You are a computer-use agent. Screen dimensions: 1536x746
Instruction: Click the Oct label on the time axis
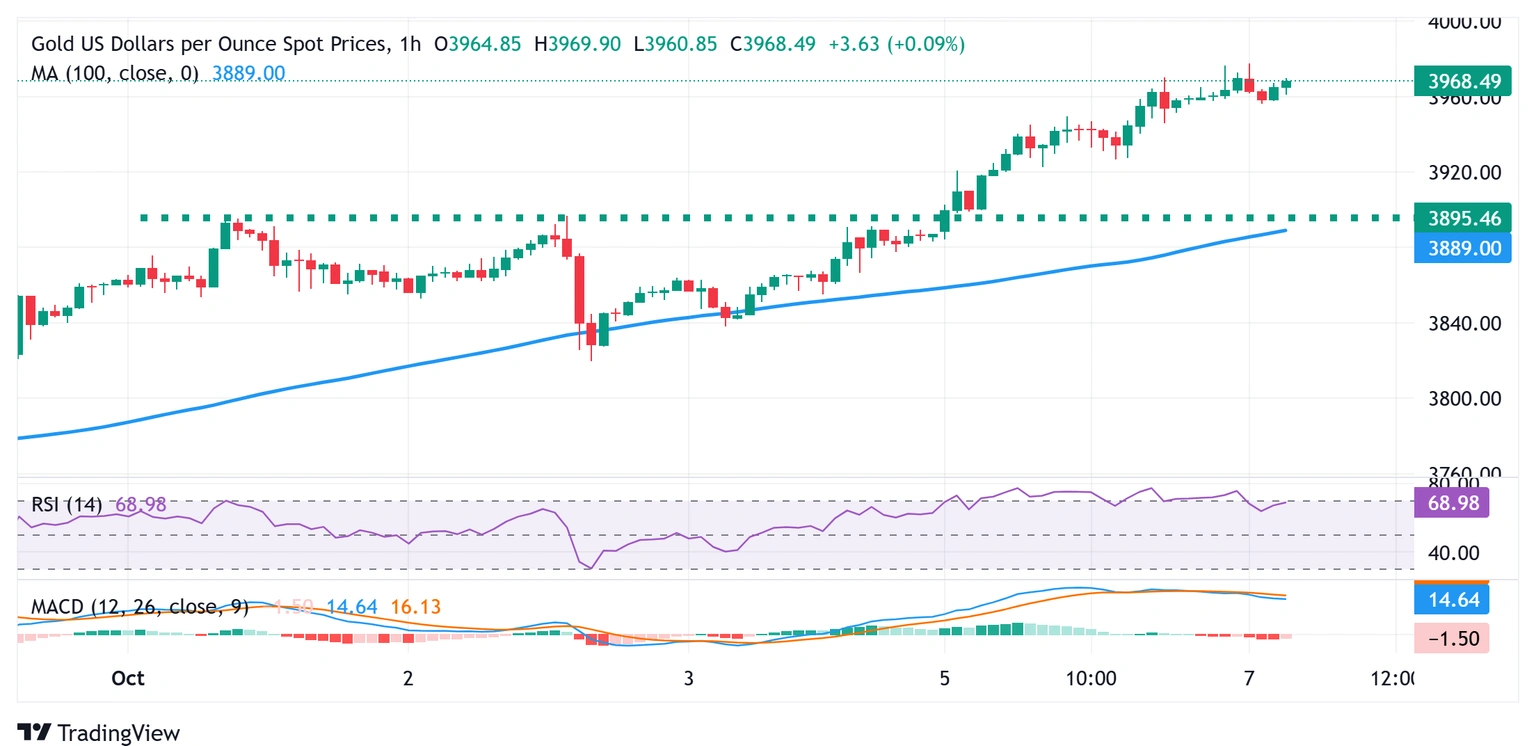pyautogui.click(x=128, y=678)
